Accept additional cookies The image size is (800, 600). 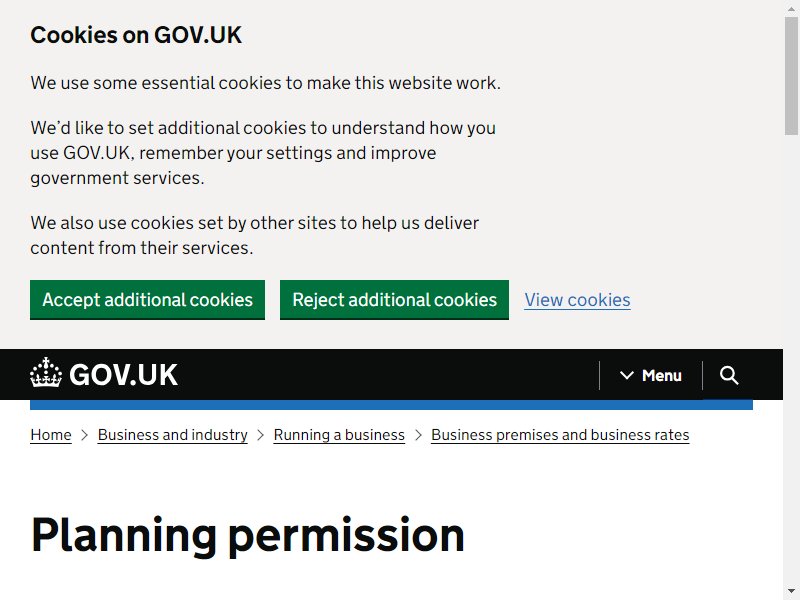[x=147, y=299]
